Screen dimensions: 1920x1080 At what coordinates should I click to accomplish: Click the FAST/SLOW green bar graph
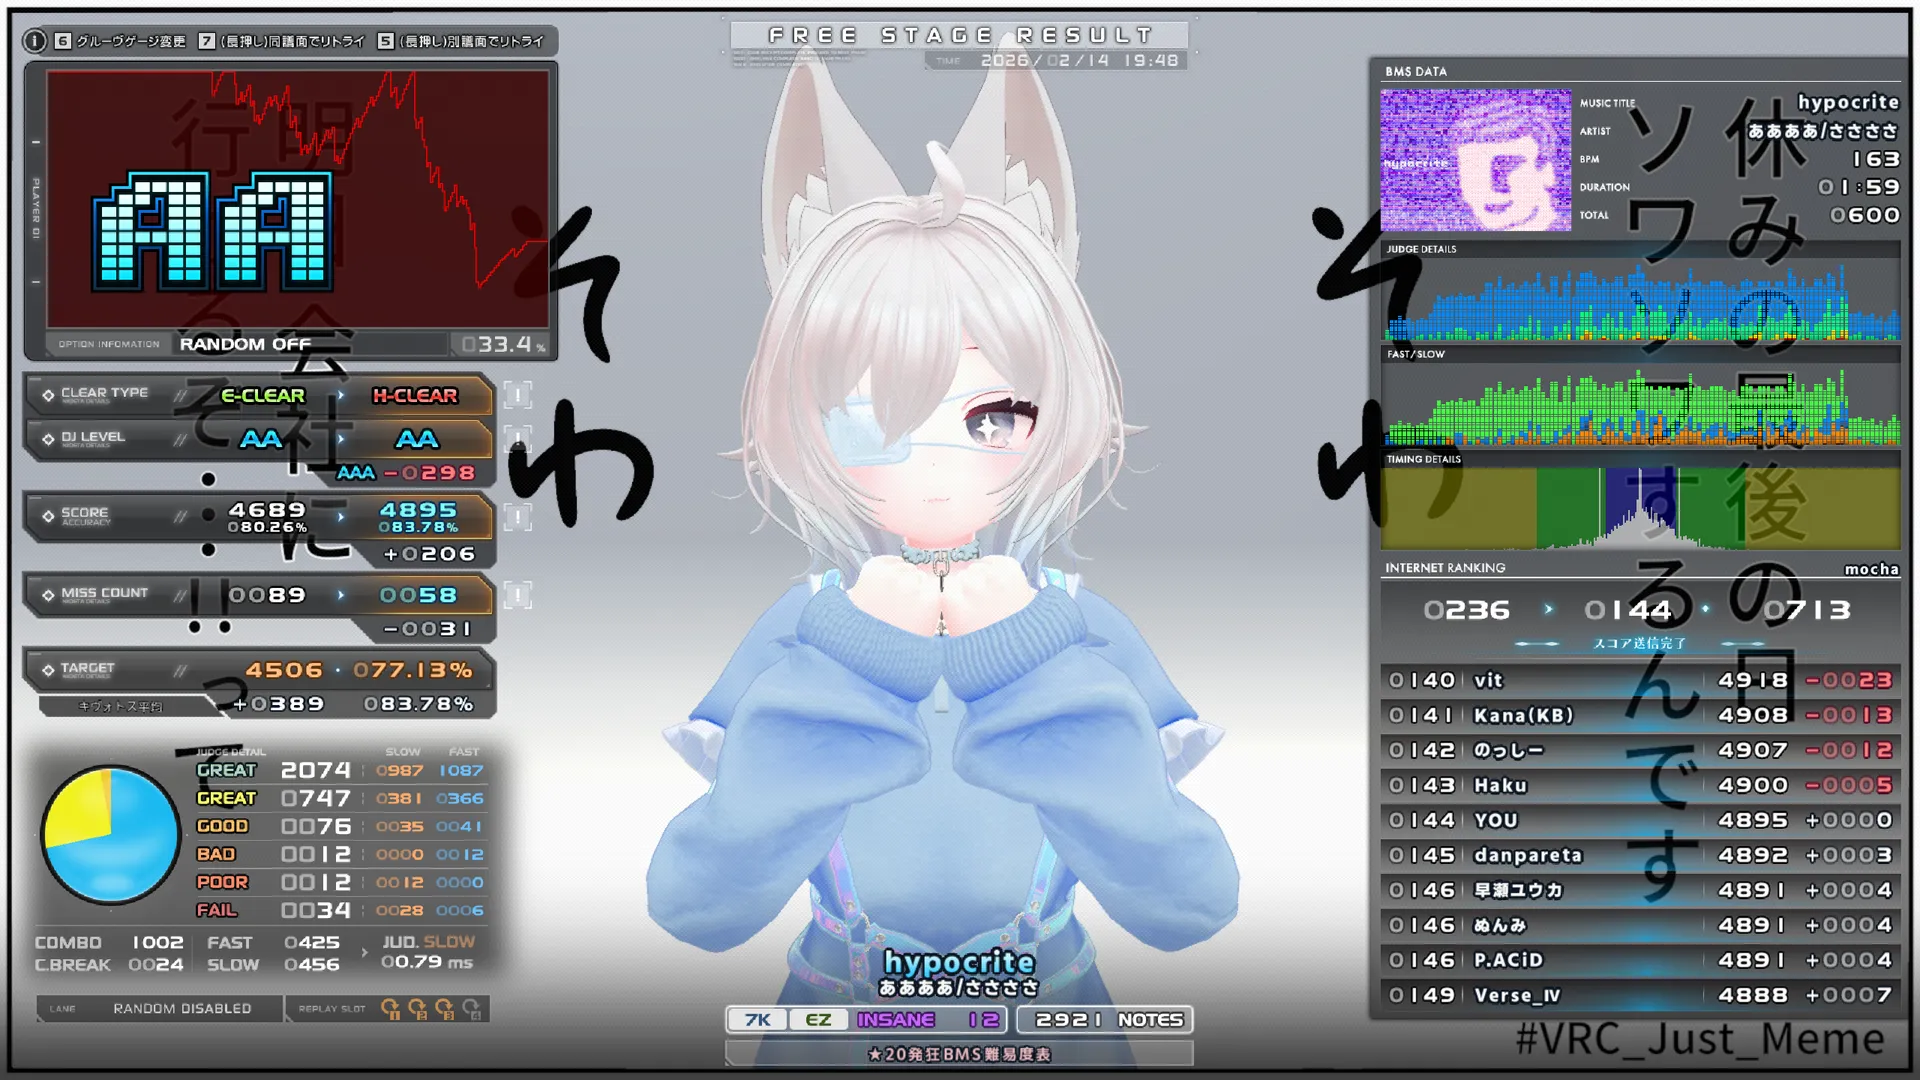(x=1640, y=405)
